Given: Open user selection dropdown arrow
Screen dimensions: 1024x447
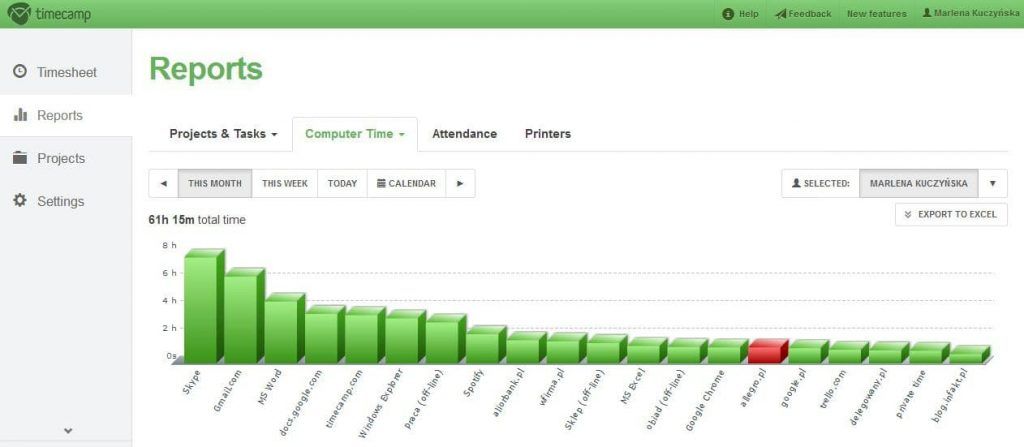Looking at the screenshot, I should (993, 184).
